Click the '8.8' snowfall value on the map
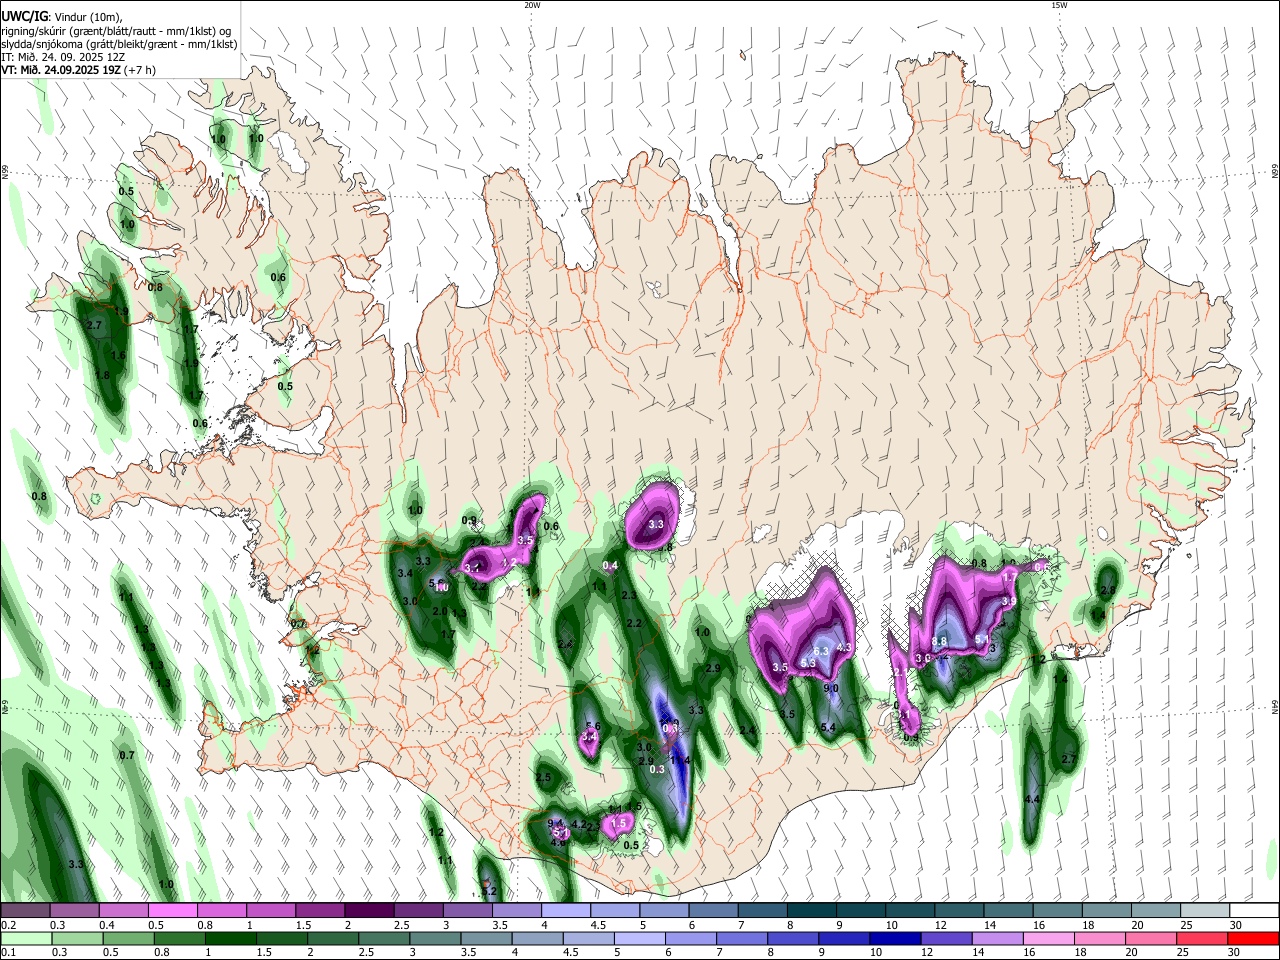 pyautogui.click(x=939, y=641)
